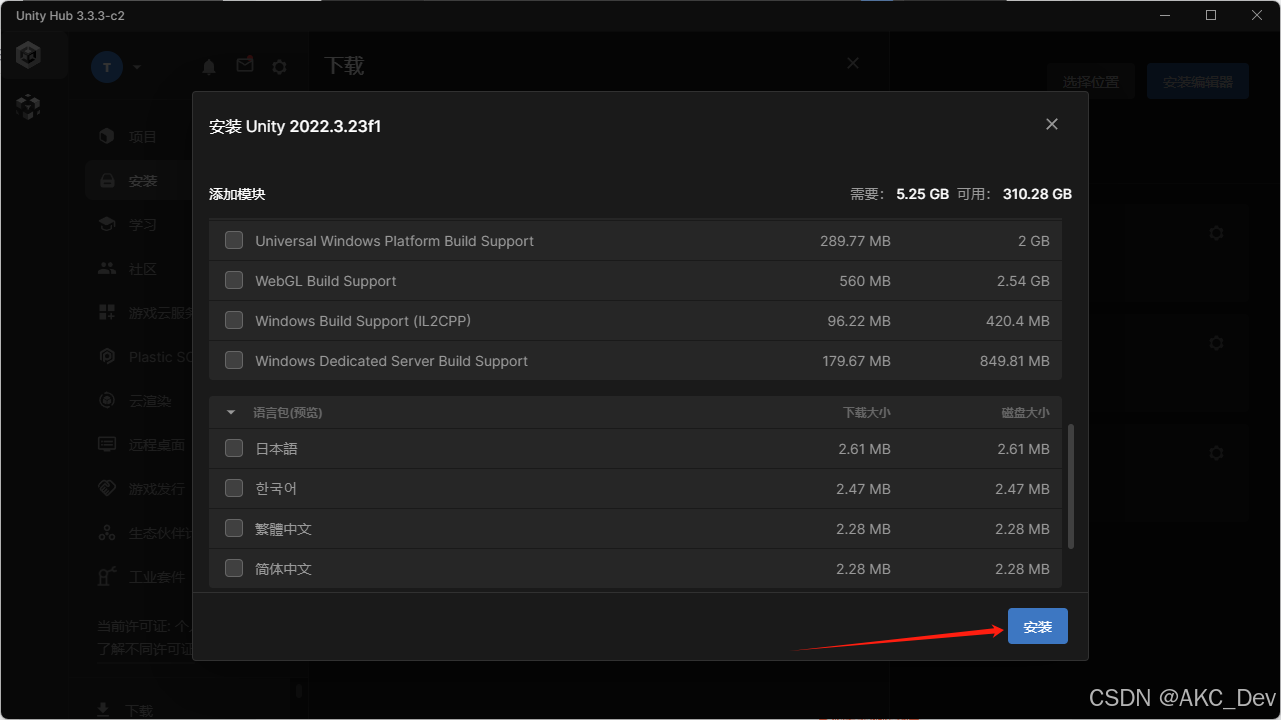Screen dimensions: 1281x720
Task: Click the 生态伙伴 sidebar icon
Action: (x=107, y=533)
